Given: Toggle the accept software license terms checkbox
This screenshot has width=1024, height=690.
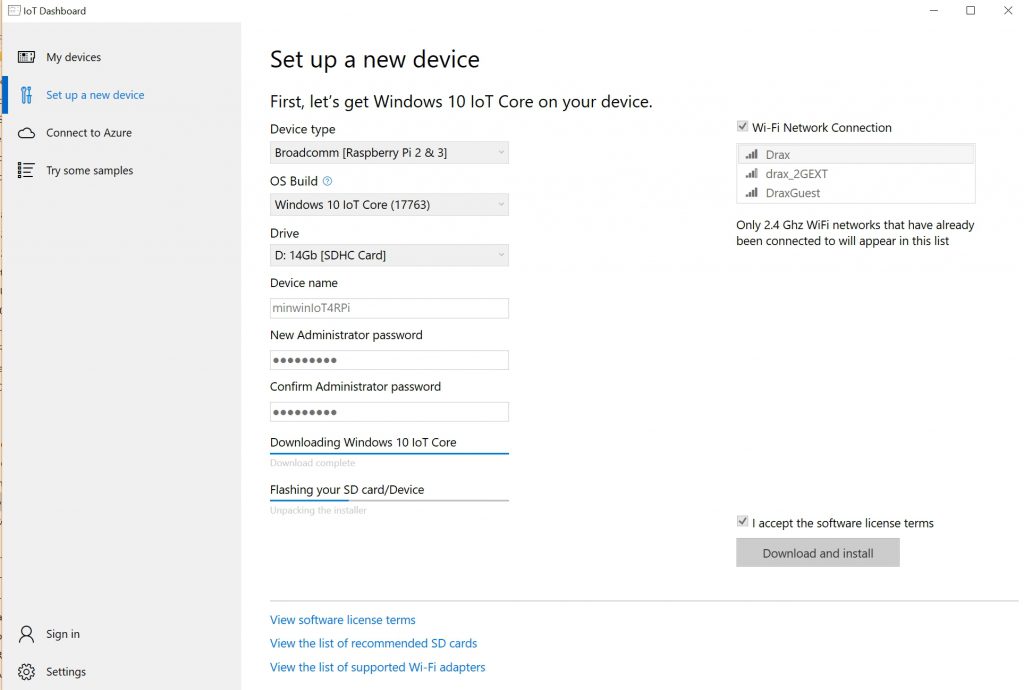Looking at the screenshot, I should 742,522.
